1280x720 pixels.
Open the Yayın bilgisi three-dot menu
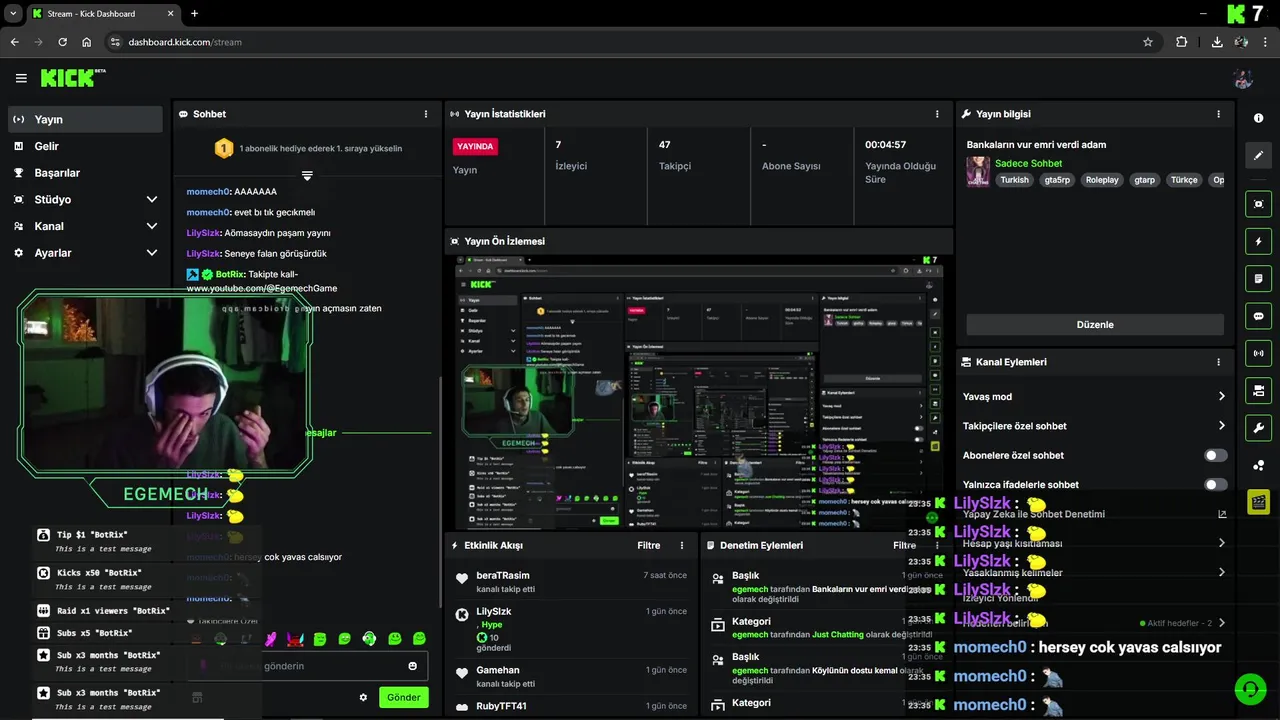click(1218, 114)
